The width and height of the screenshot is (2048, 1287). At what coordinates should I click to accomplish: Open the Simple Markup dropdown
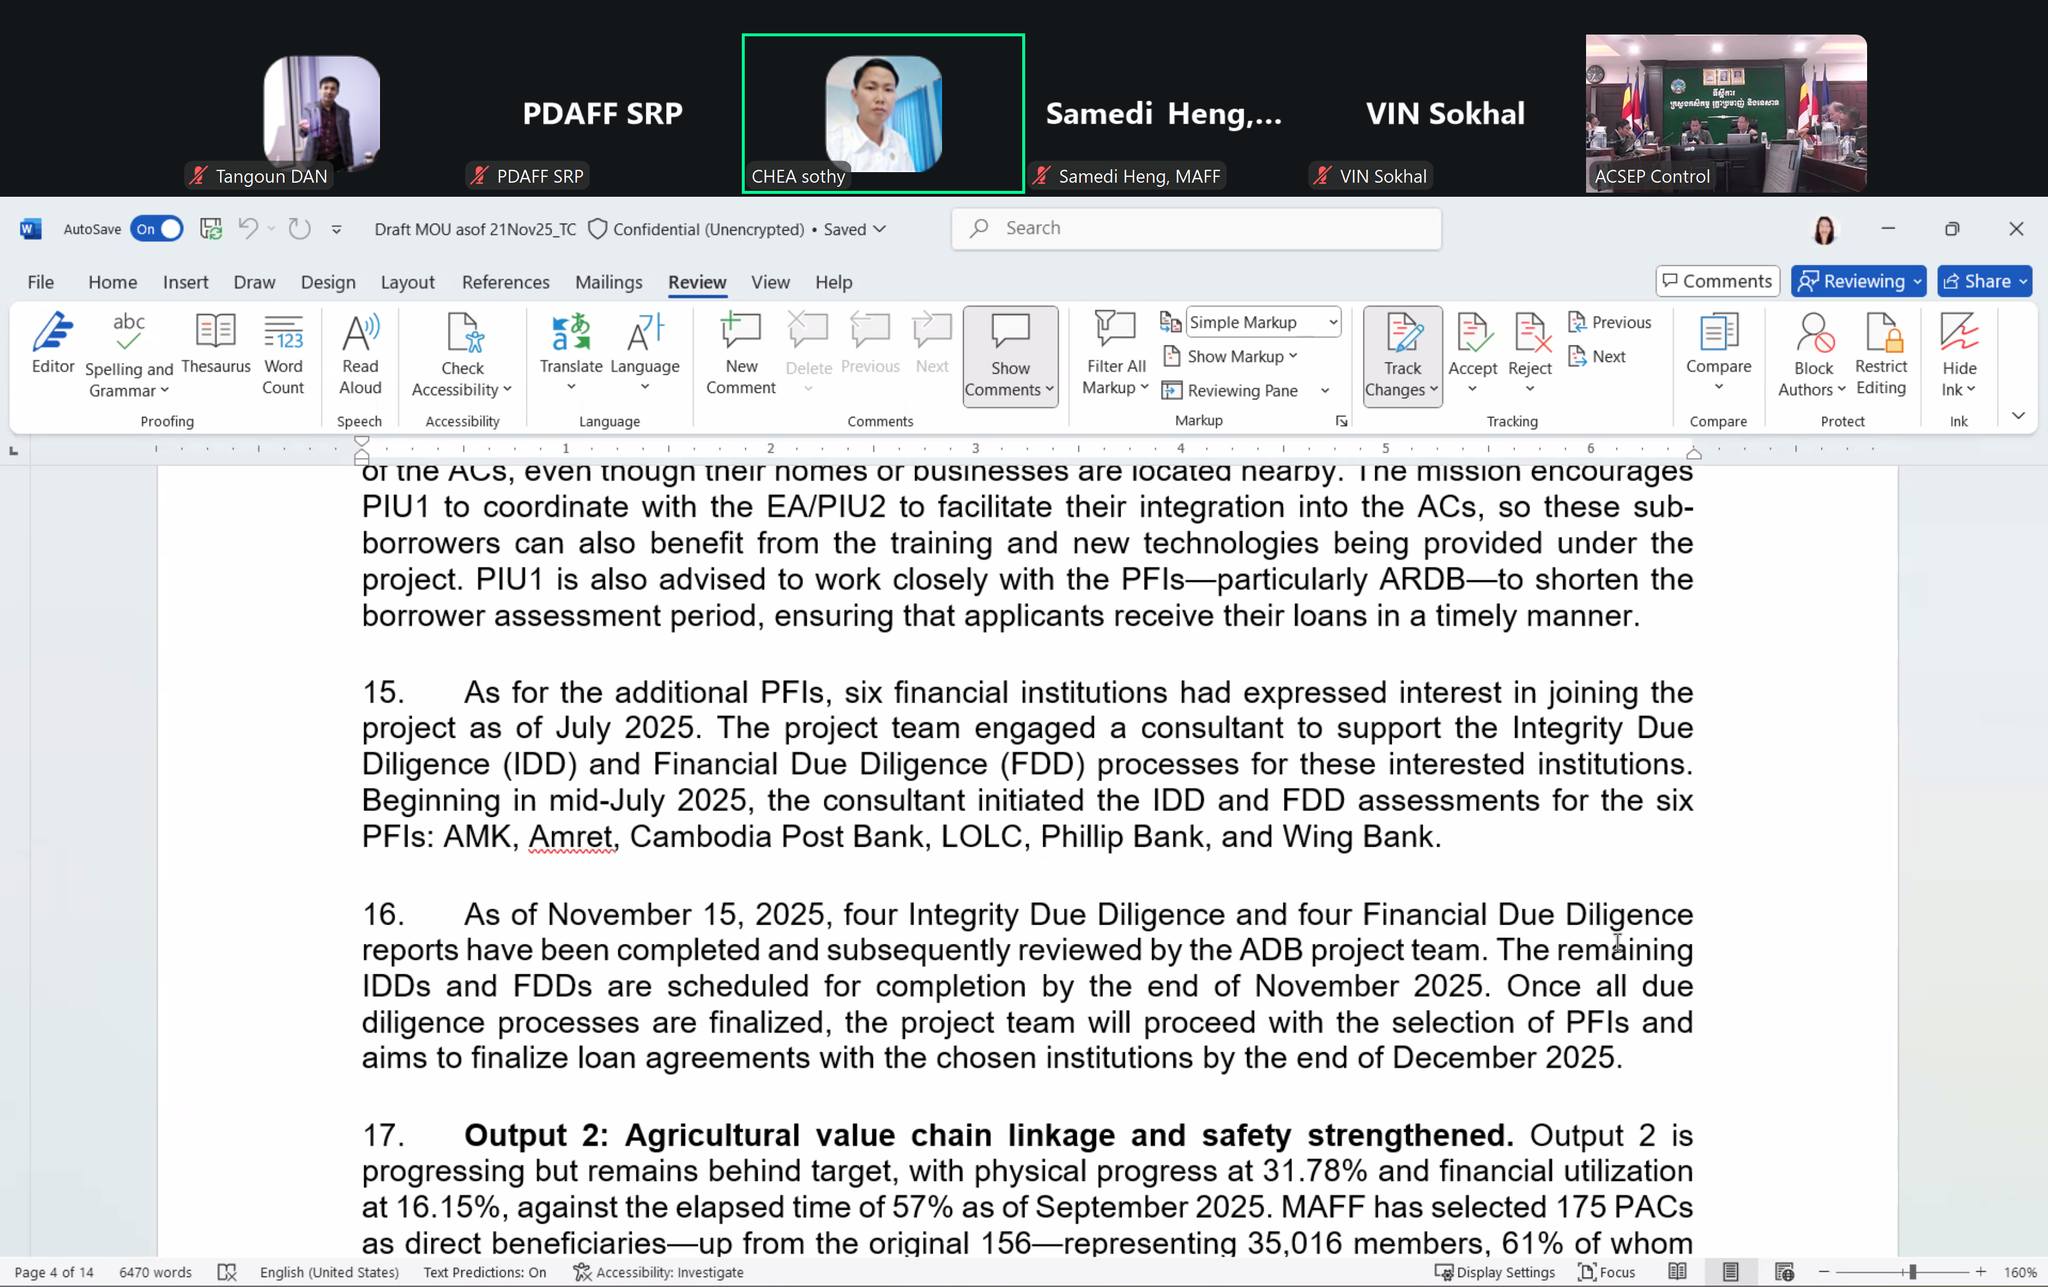[1263, 322]
